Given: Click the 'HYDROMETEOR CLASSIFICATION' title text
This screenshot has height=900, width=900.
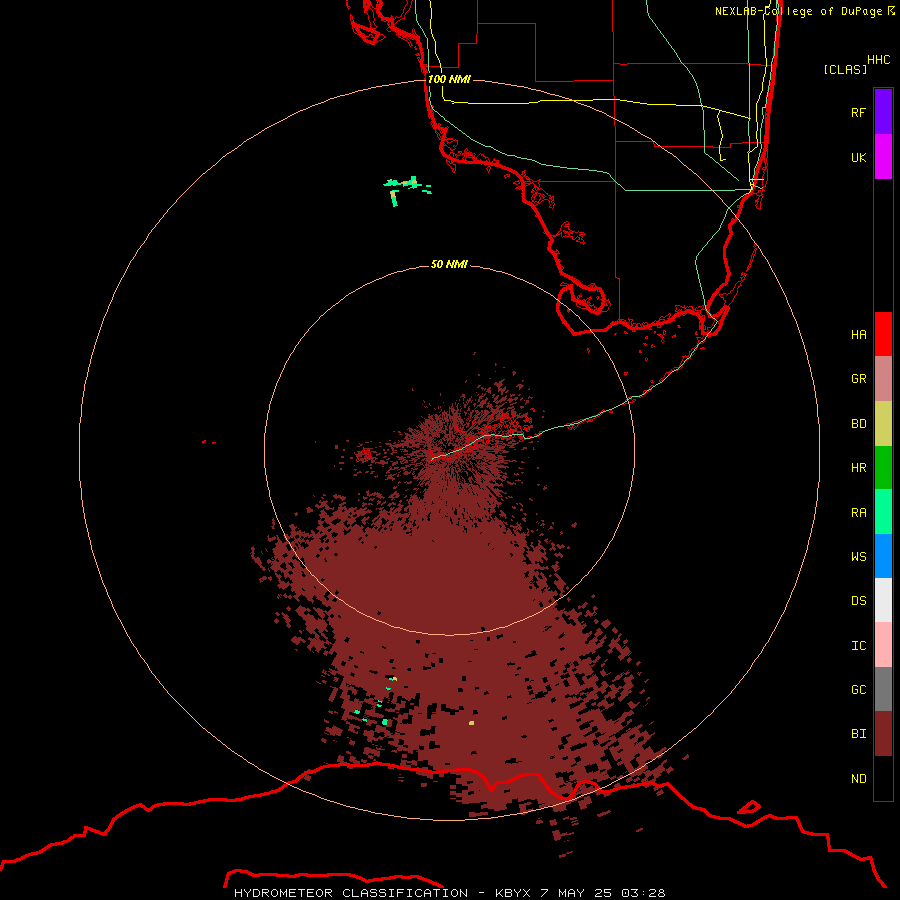Looking at the screenshot, I should click(351, 893).
